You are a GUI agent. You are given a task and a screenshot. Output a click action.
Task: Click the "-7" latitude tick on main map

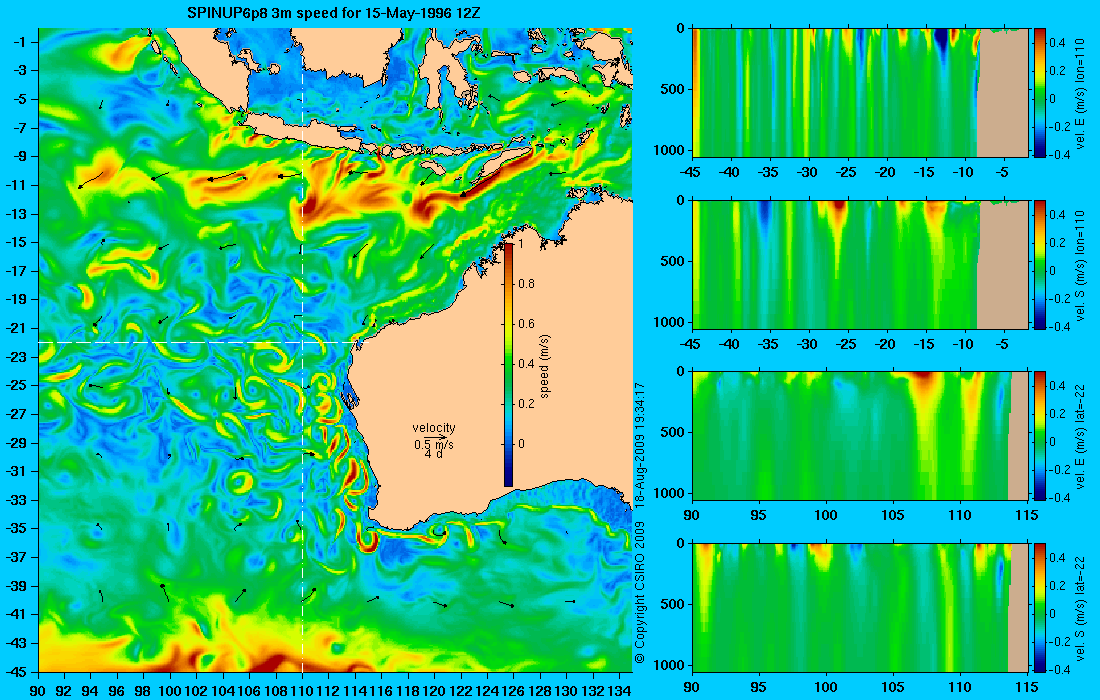[20, 128]
